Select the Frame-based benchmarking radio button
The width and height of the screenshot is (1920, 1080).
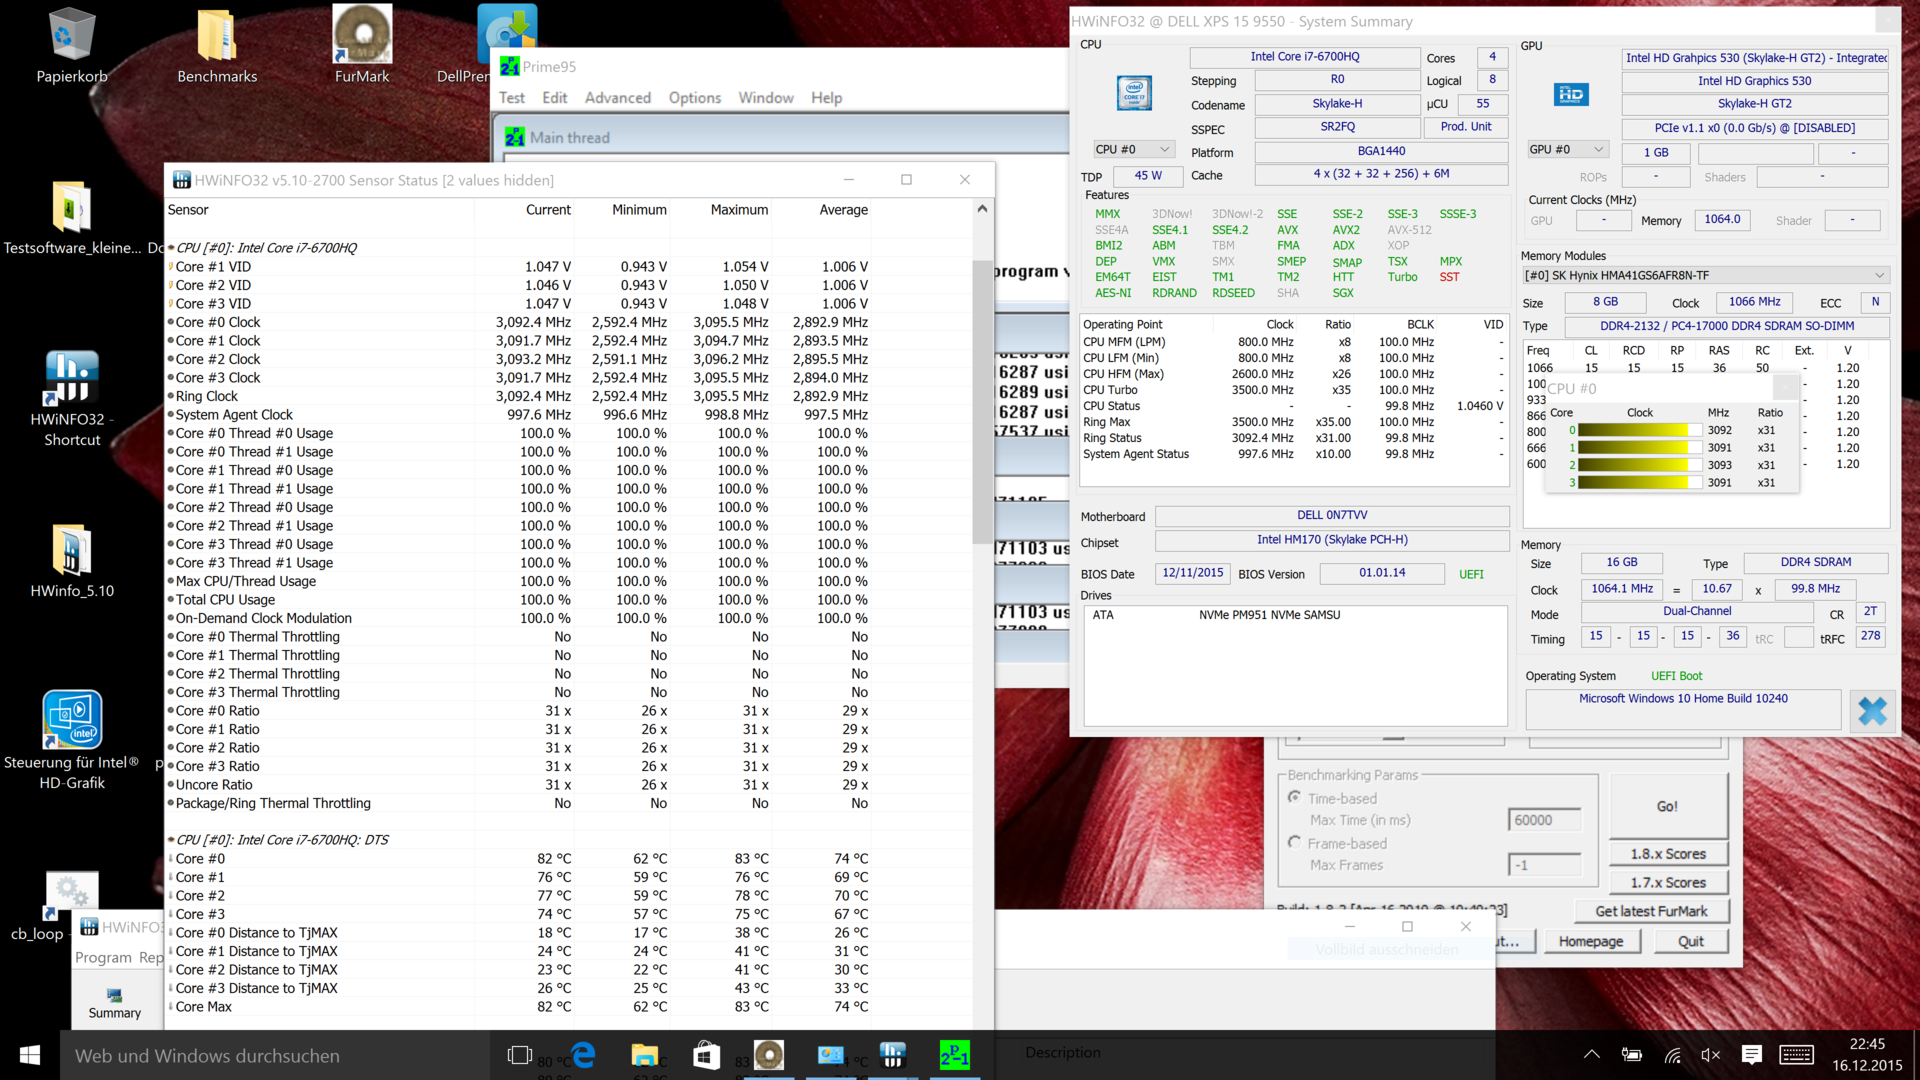pos(1295,842)
